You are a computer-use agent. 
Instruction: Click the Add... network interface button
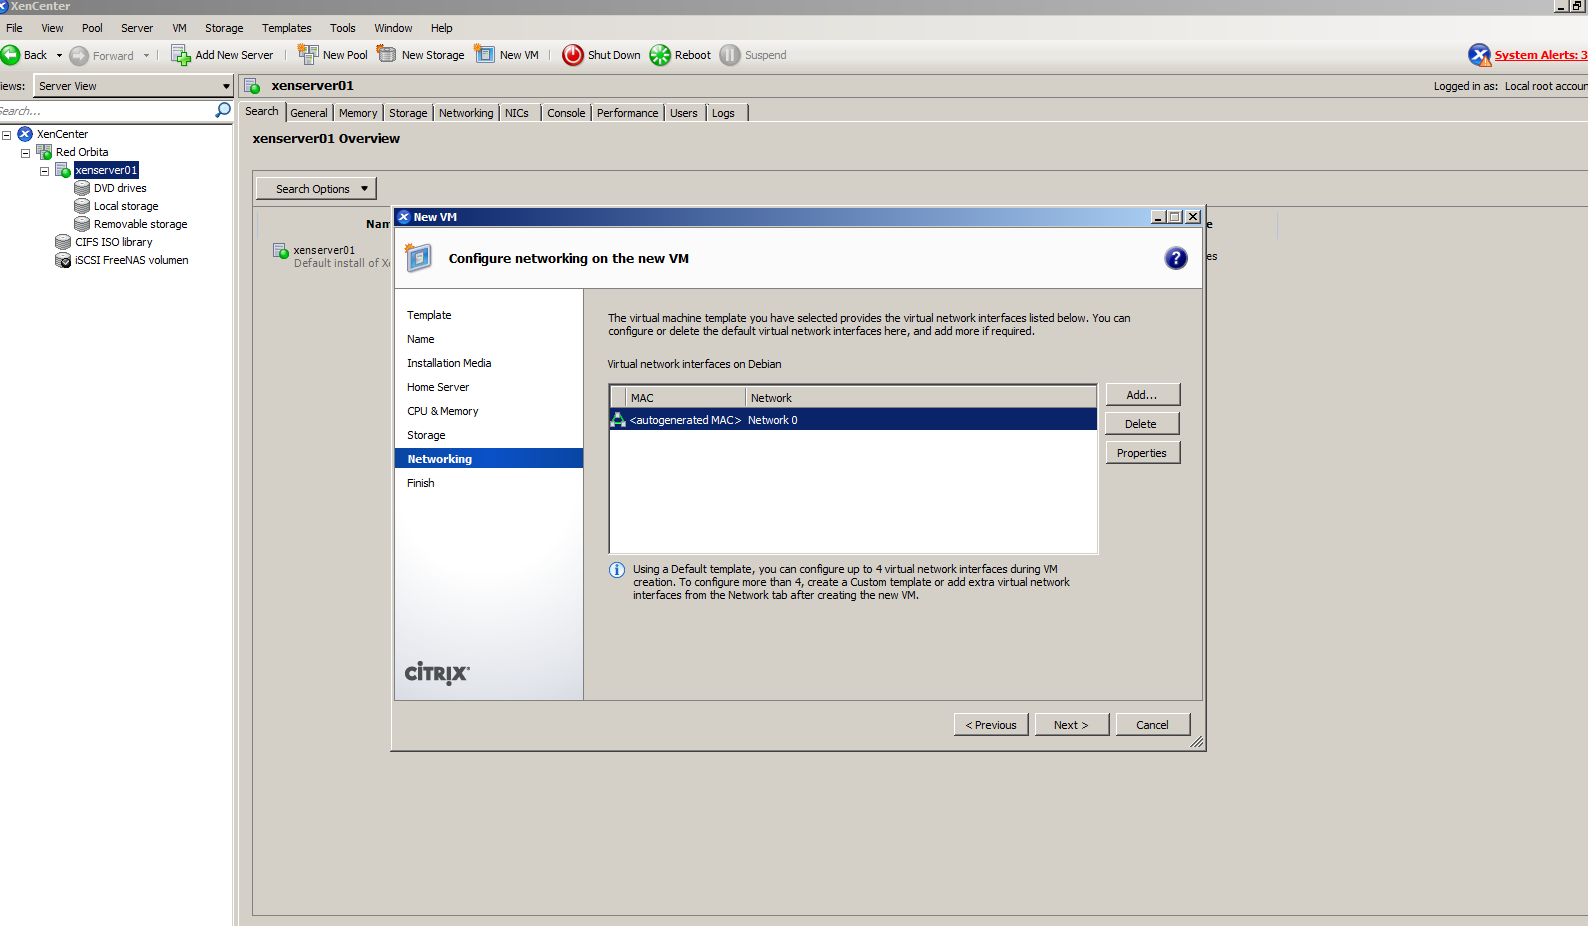click(1142, 395)
